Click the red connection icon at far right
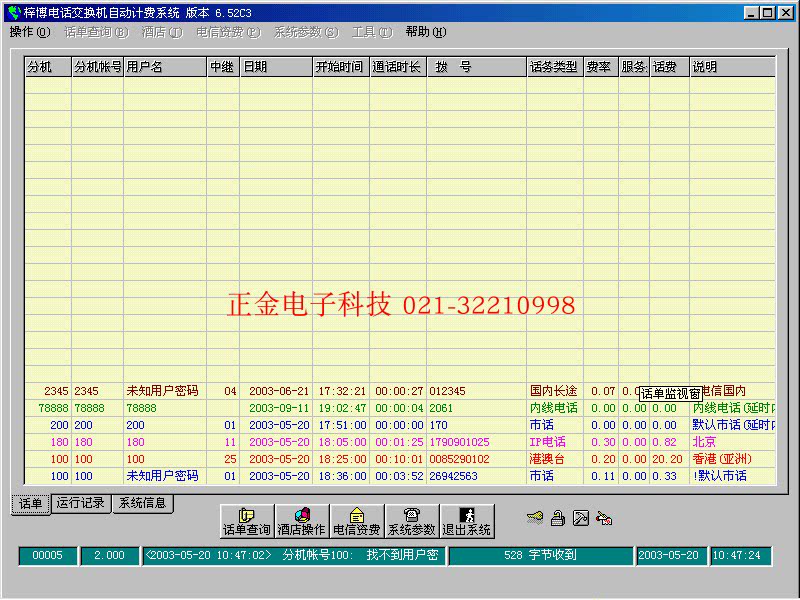The width and height of the screenshot is (800, 600). 604,518
